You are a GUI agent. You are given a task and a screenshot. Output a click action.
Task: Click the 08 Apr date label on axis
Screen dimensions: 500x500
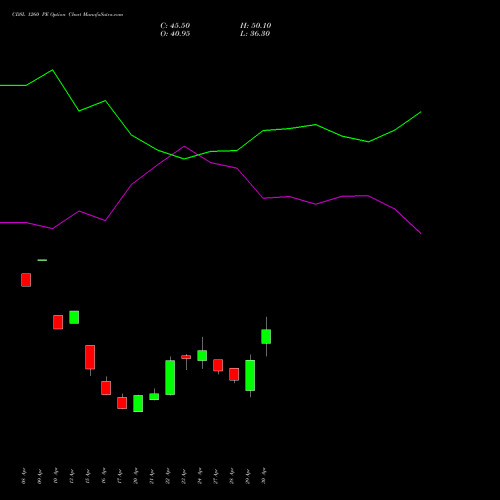tap(24, 476)
